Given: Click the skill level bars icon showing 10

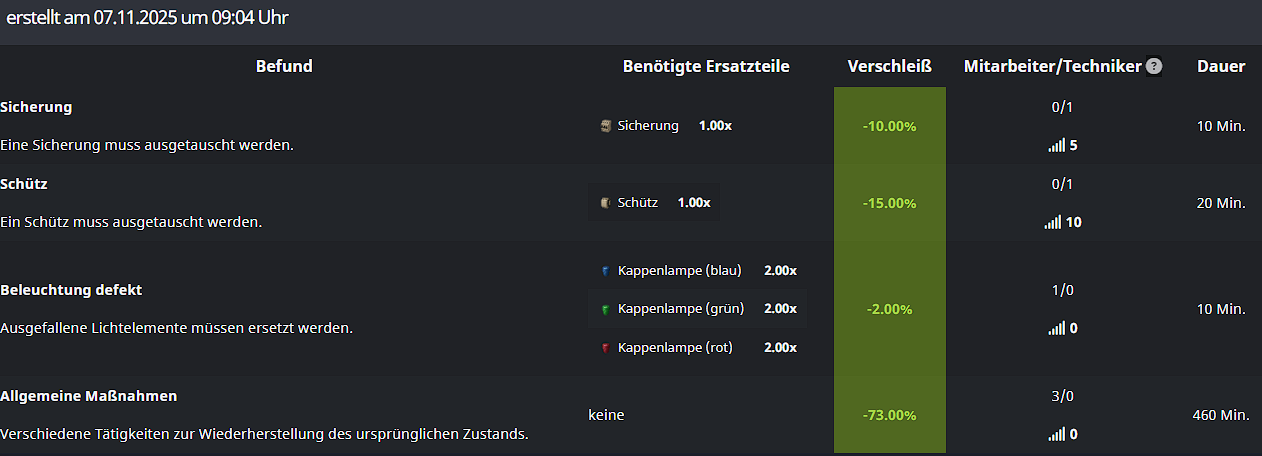Looking at the screenshot, I should pos(1052,223).
